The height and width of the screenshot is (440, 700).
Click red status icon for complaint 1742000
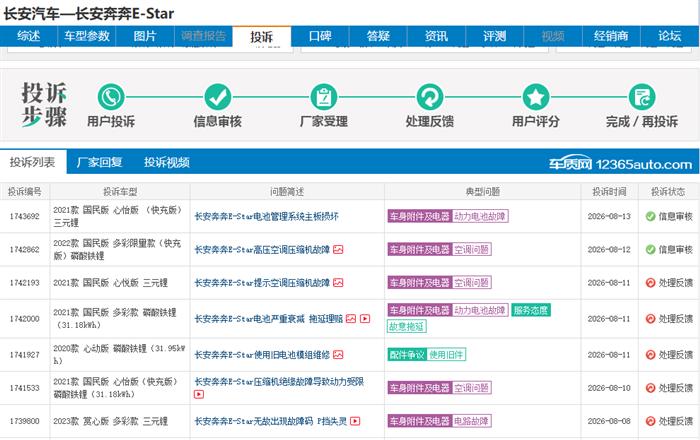click(x=650, y=319)
